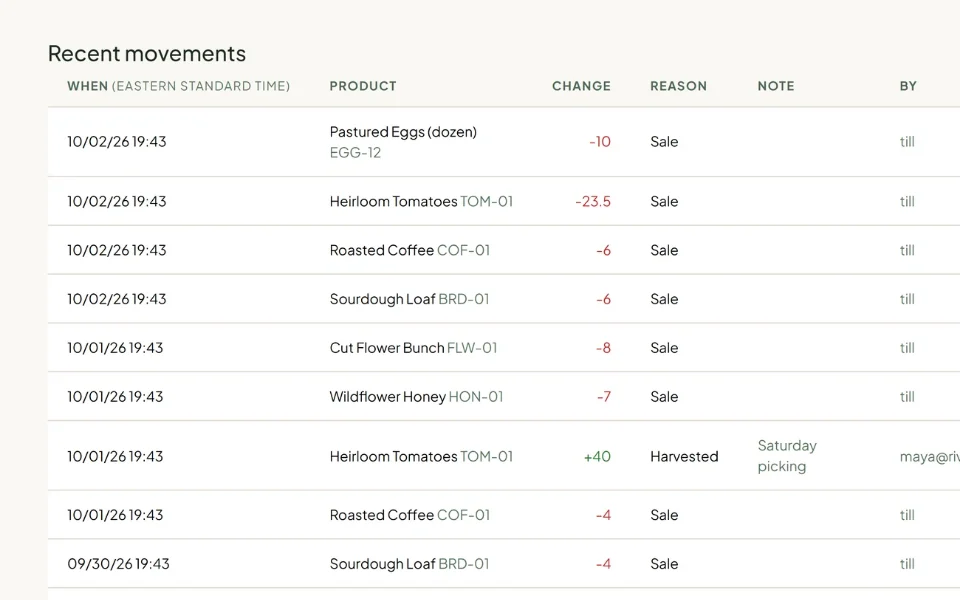960x600 pixels.
Task: Select Roasted Coffee COF-01 in the -6 row
Action: tap(410, 250)
